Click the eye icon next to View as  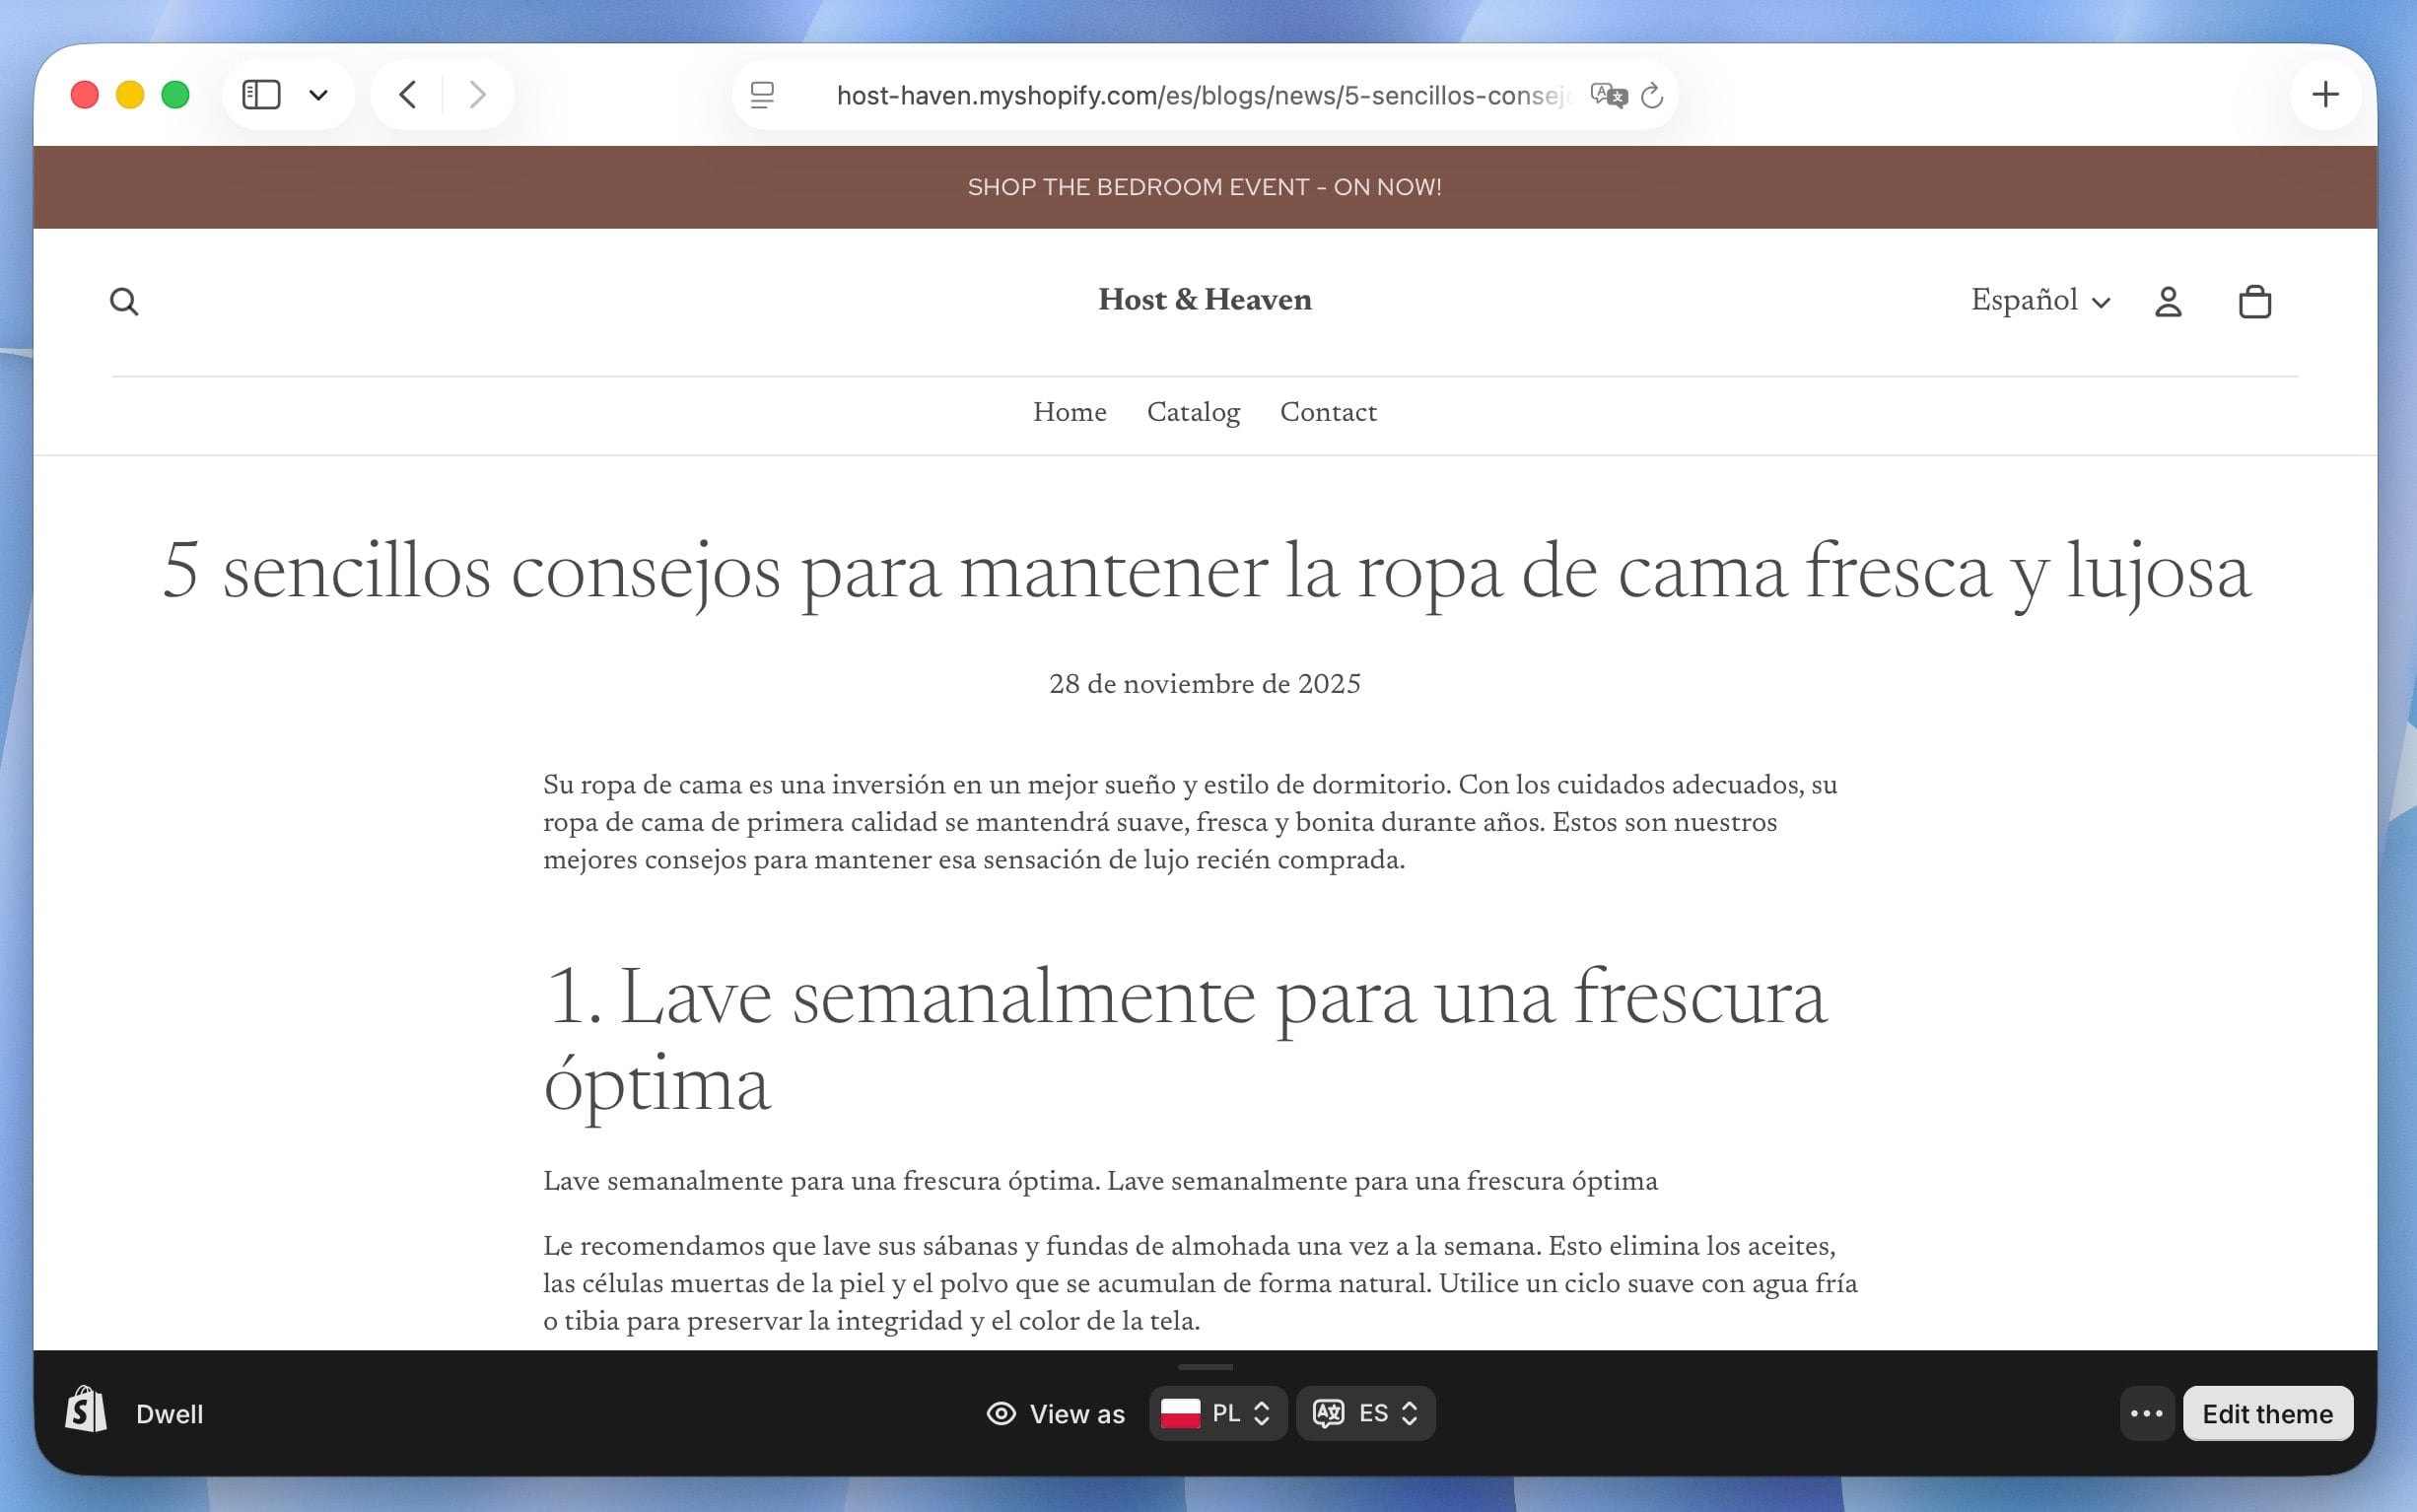(1001, 1413)
